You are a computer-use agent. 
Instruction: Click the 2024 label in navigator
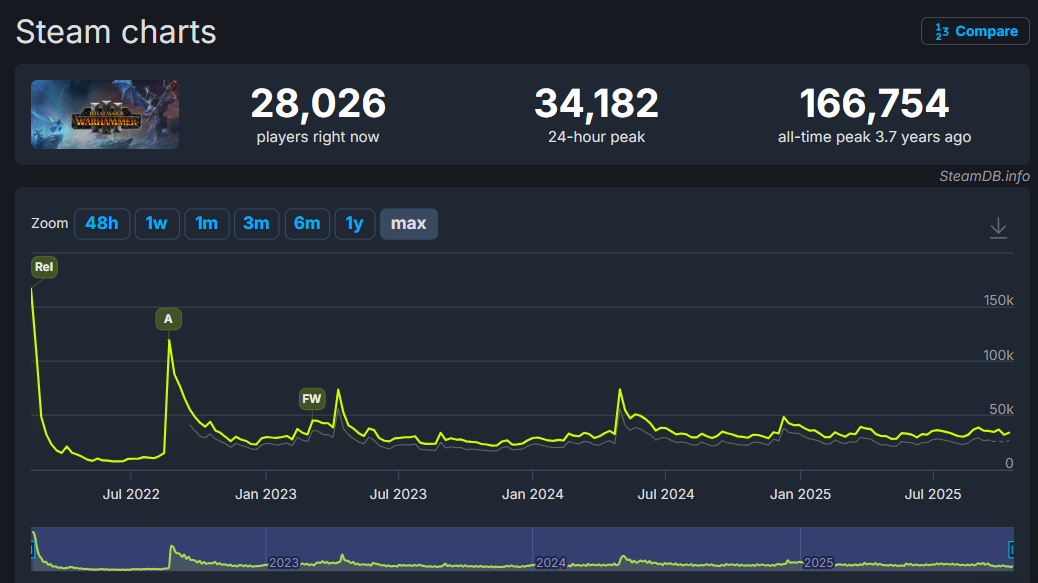551,562
